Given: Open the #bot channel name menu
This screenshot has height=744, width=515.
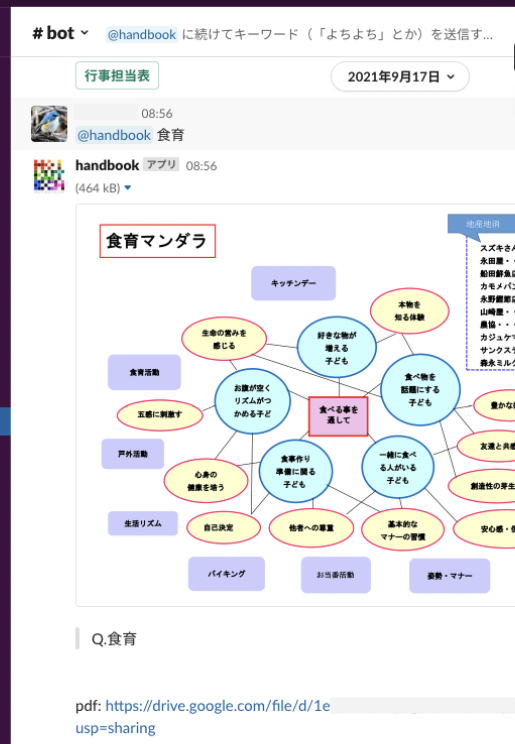Looking at the screenshot, I should 60,33.
